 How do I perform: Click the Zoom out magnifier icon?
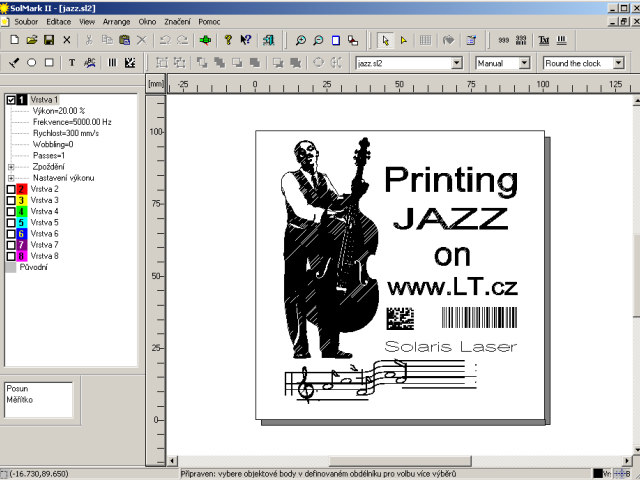point(318,40)
